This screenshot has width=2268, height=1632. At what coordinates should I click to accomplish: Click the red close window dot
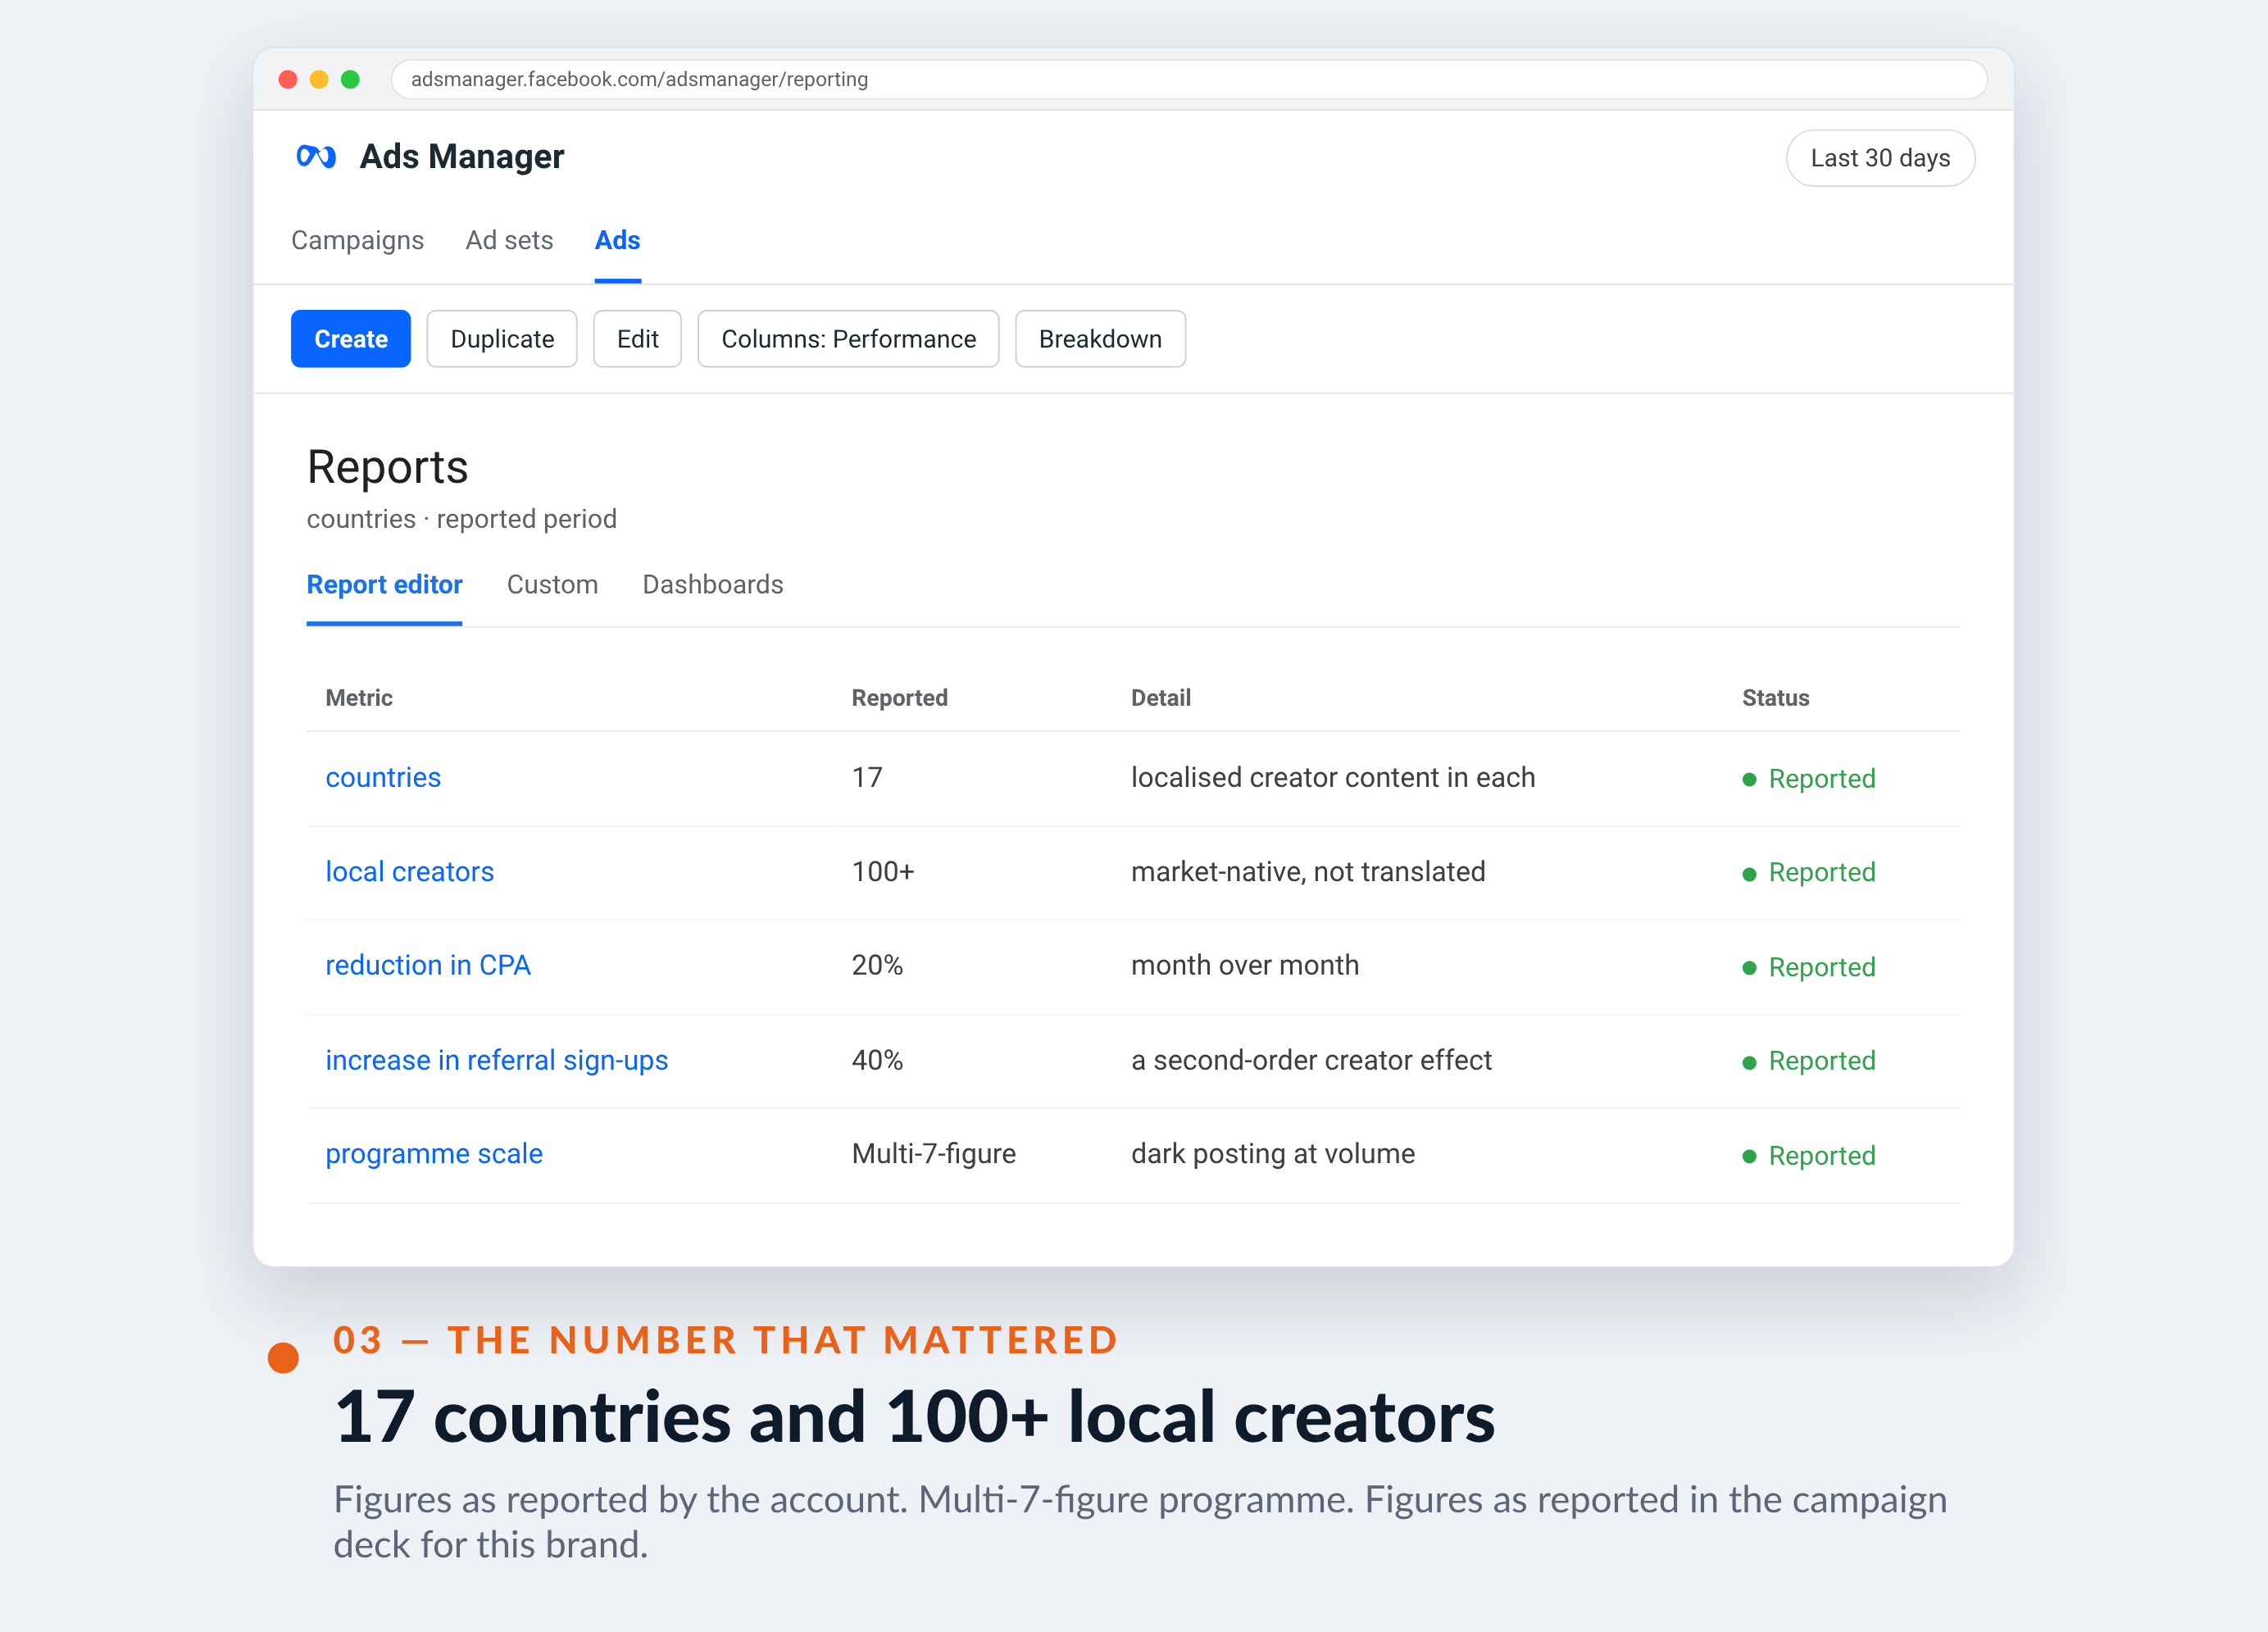288,79
